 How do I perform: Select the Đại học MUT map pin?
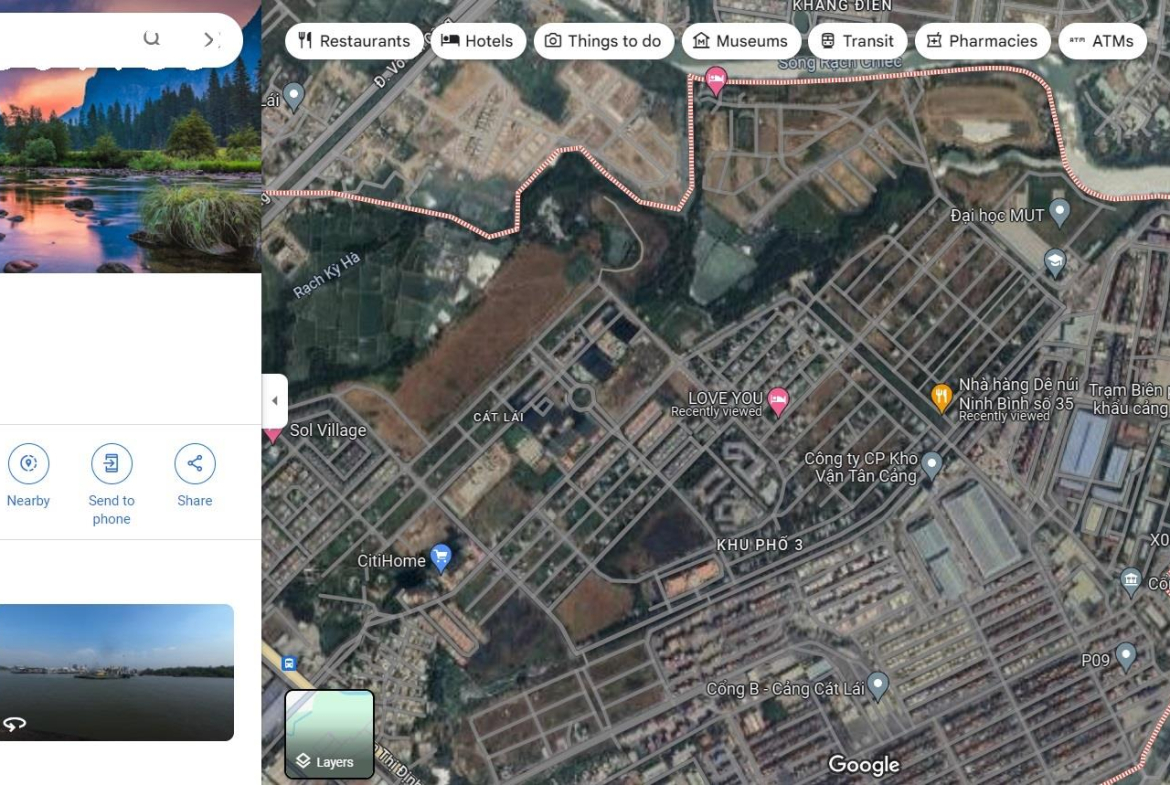1060,212
